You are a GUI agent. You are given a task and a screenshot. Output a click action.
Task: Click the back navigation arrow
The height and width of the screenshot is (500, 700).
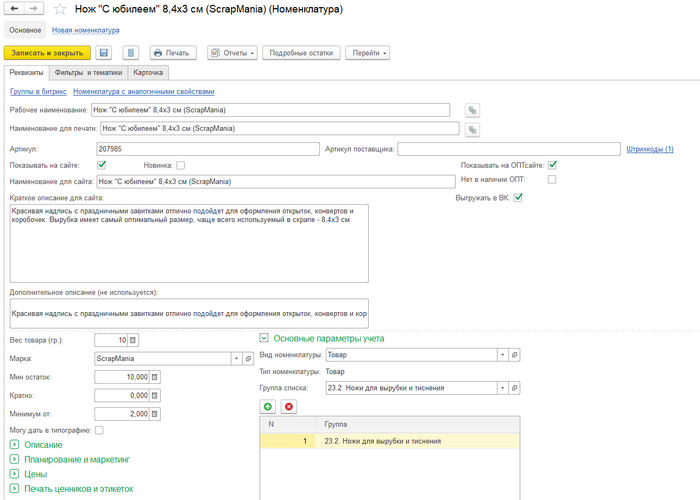pyautogui.click(x=14, y=9)
